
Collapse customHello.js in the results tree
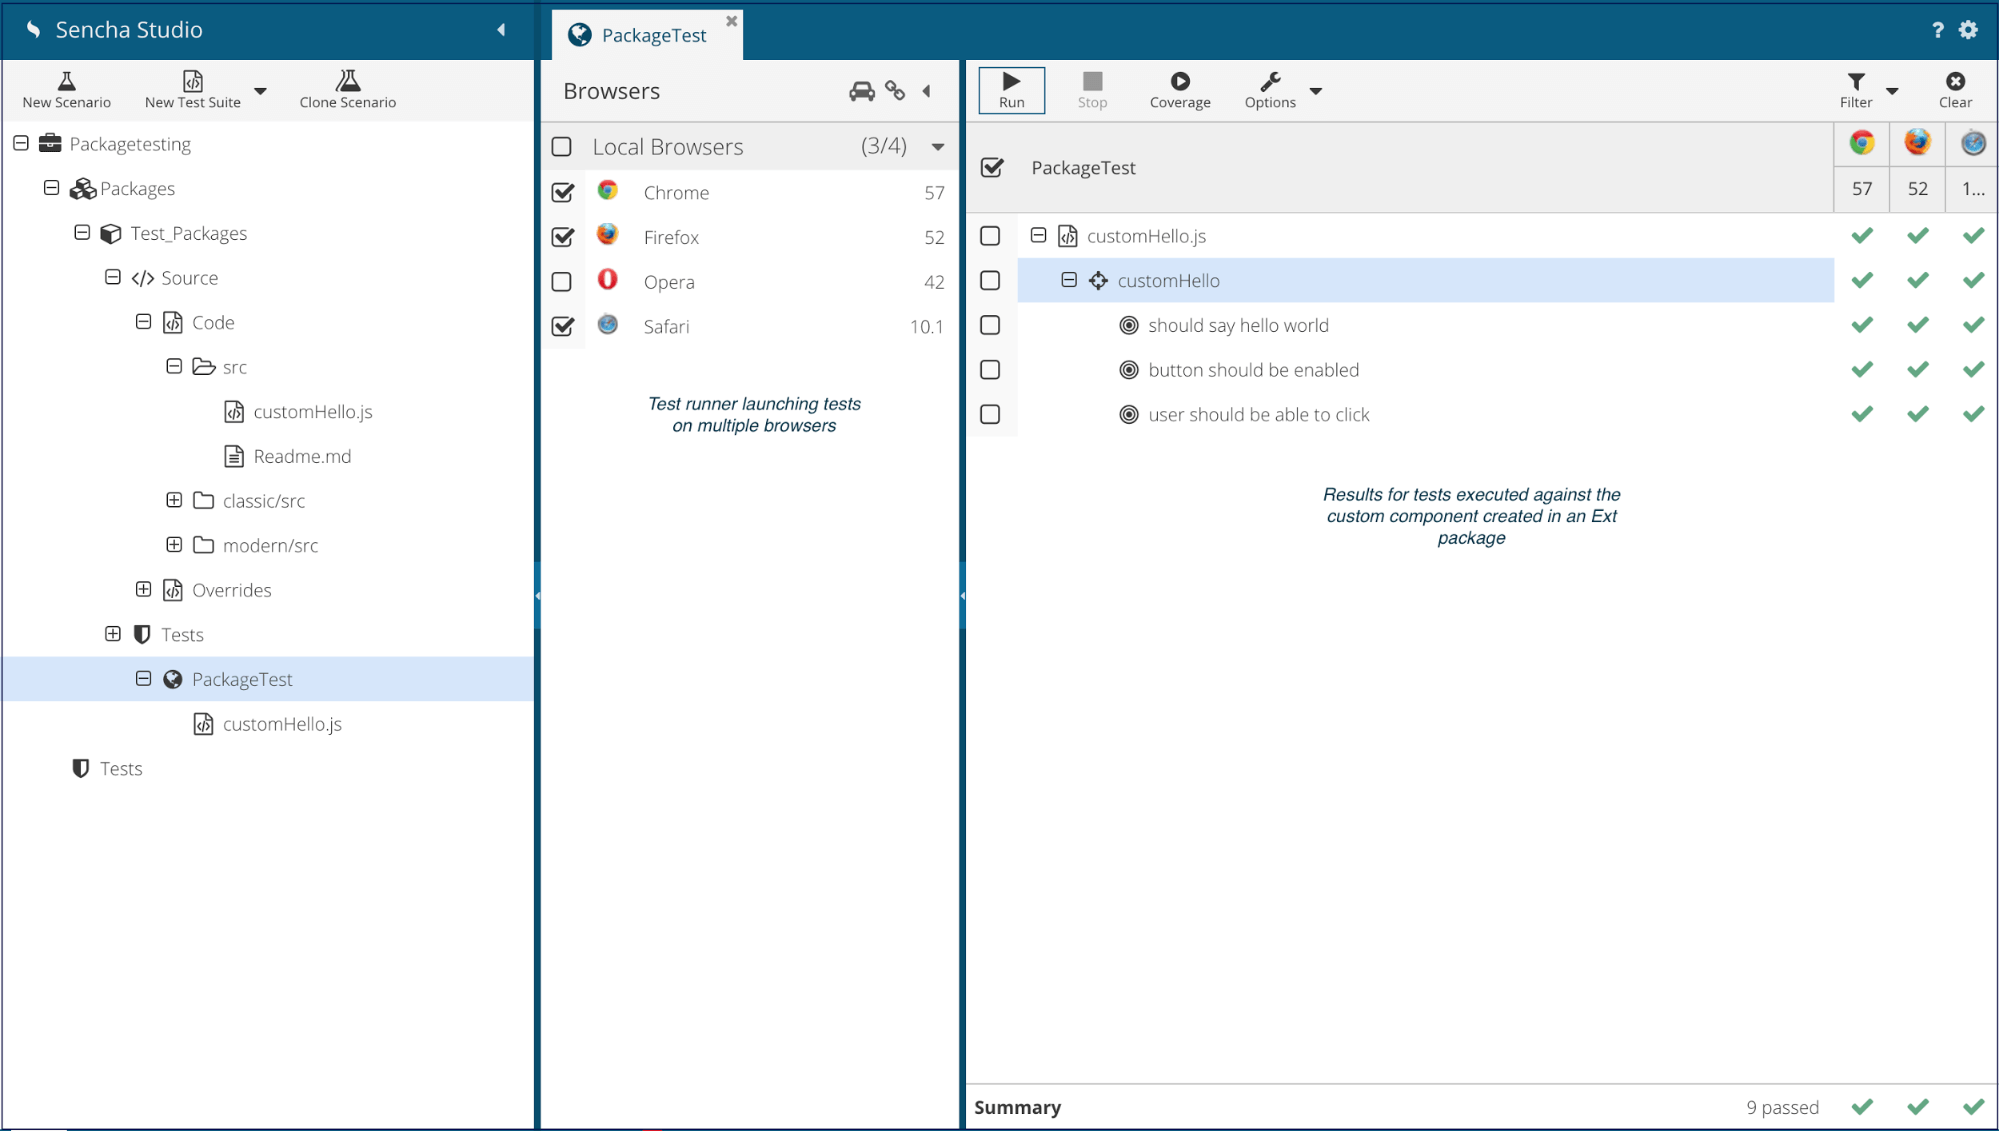pos(1038,235)
